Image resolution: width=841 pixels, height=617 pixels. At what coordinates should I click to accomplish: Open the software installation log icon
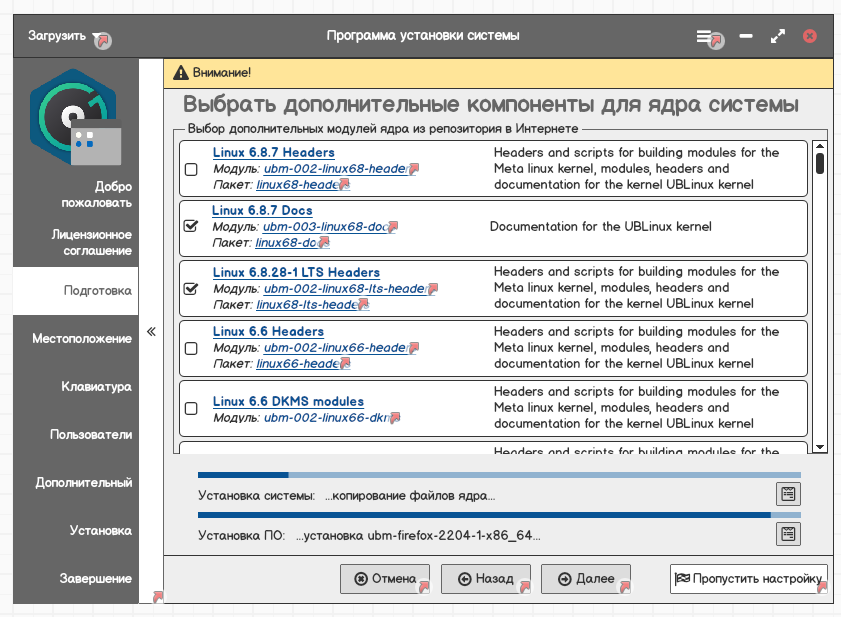[x=788, y=533]
